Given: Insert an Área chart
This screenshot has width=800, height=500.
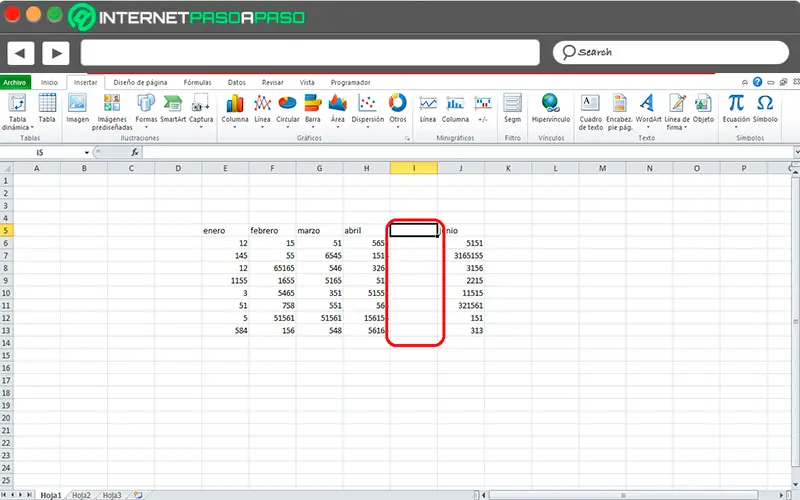Looking at the screenshot, I should coord(338,110).
